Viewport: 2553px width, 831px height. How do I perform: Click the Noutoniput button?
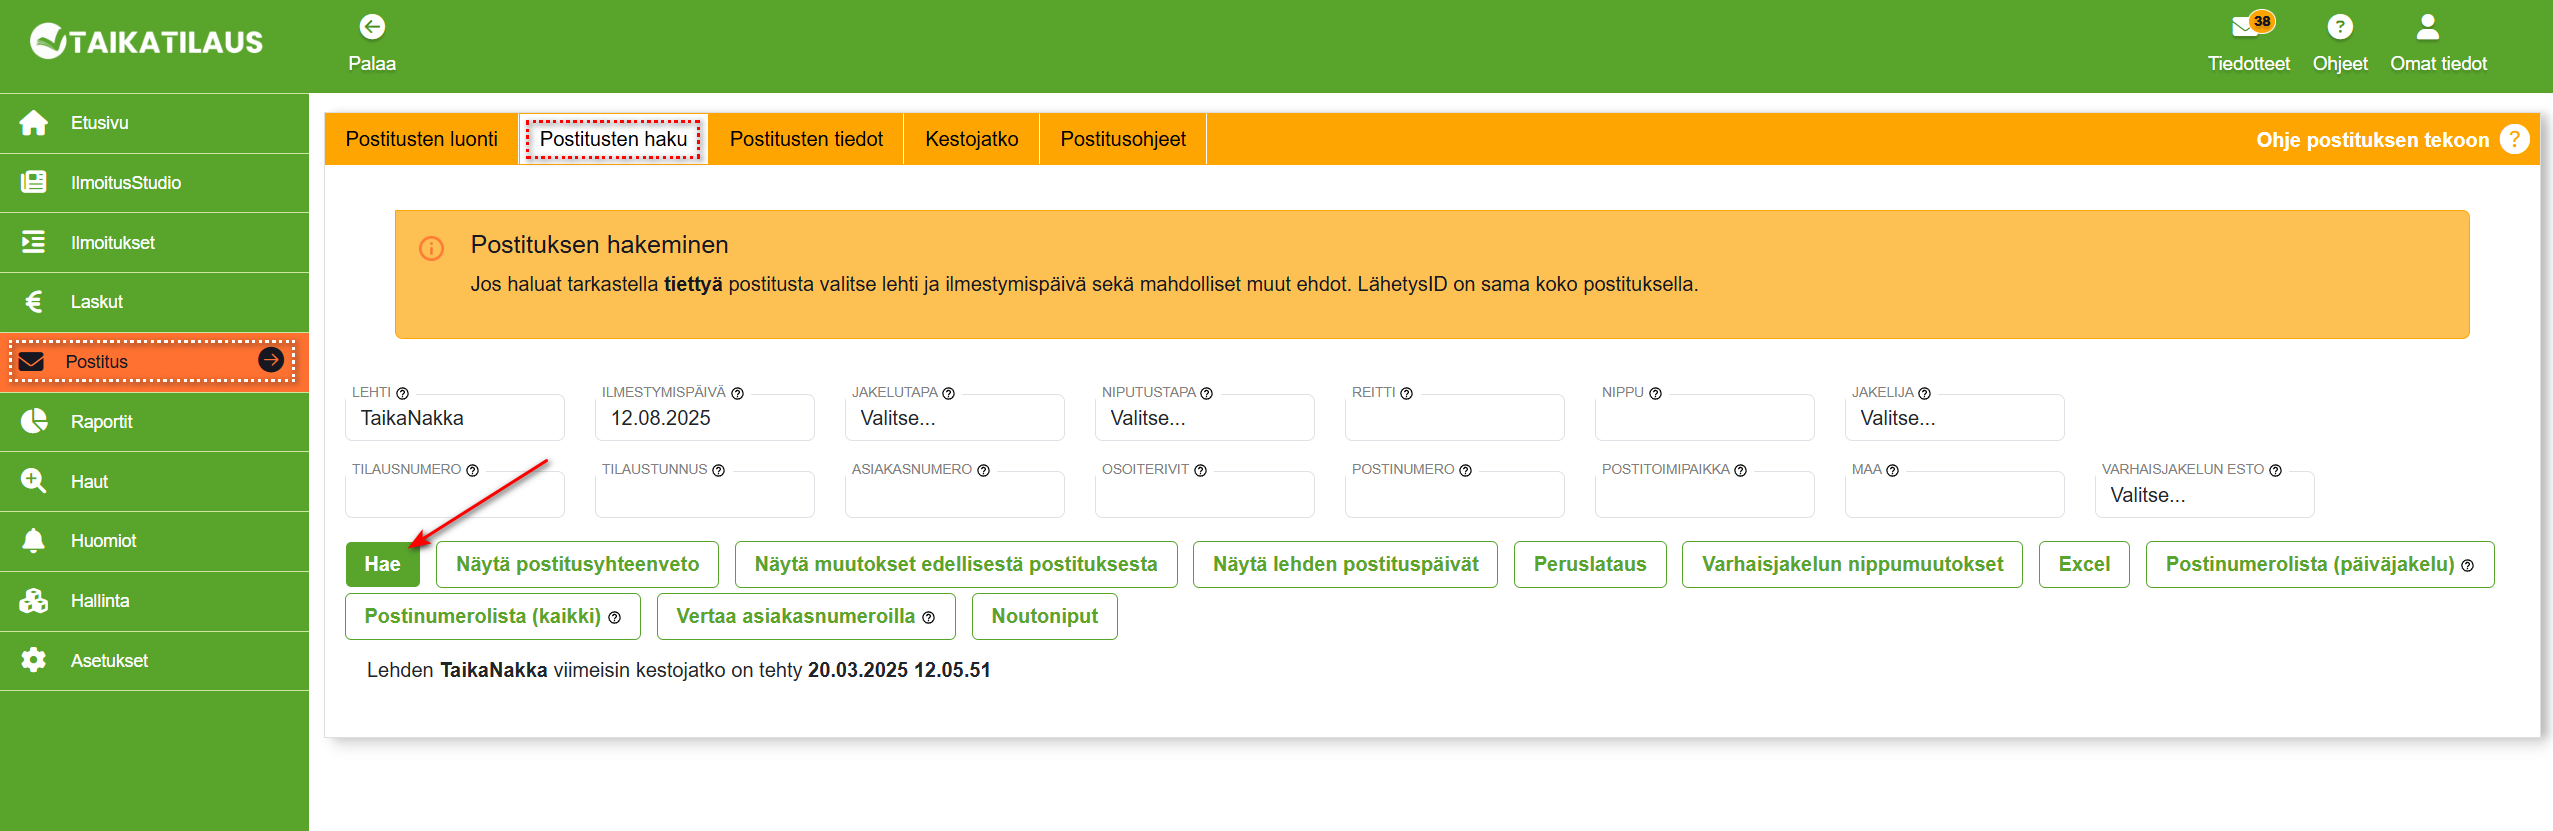coord(1045,616)
